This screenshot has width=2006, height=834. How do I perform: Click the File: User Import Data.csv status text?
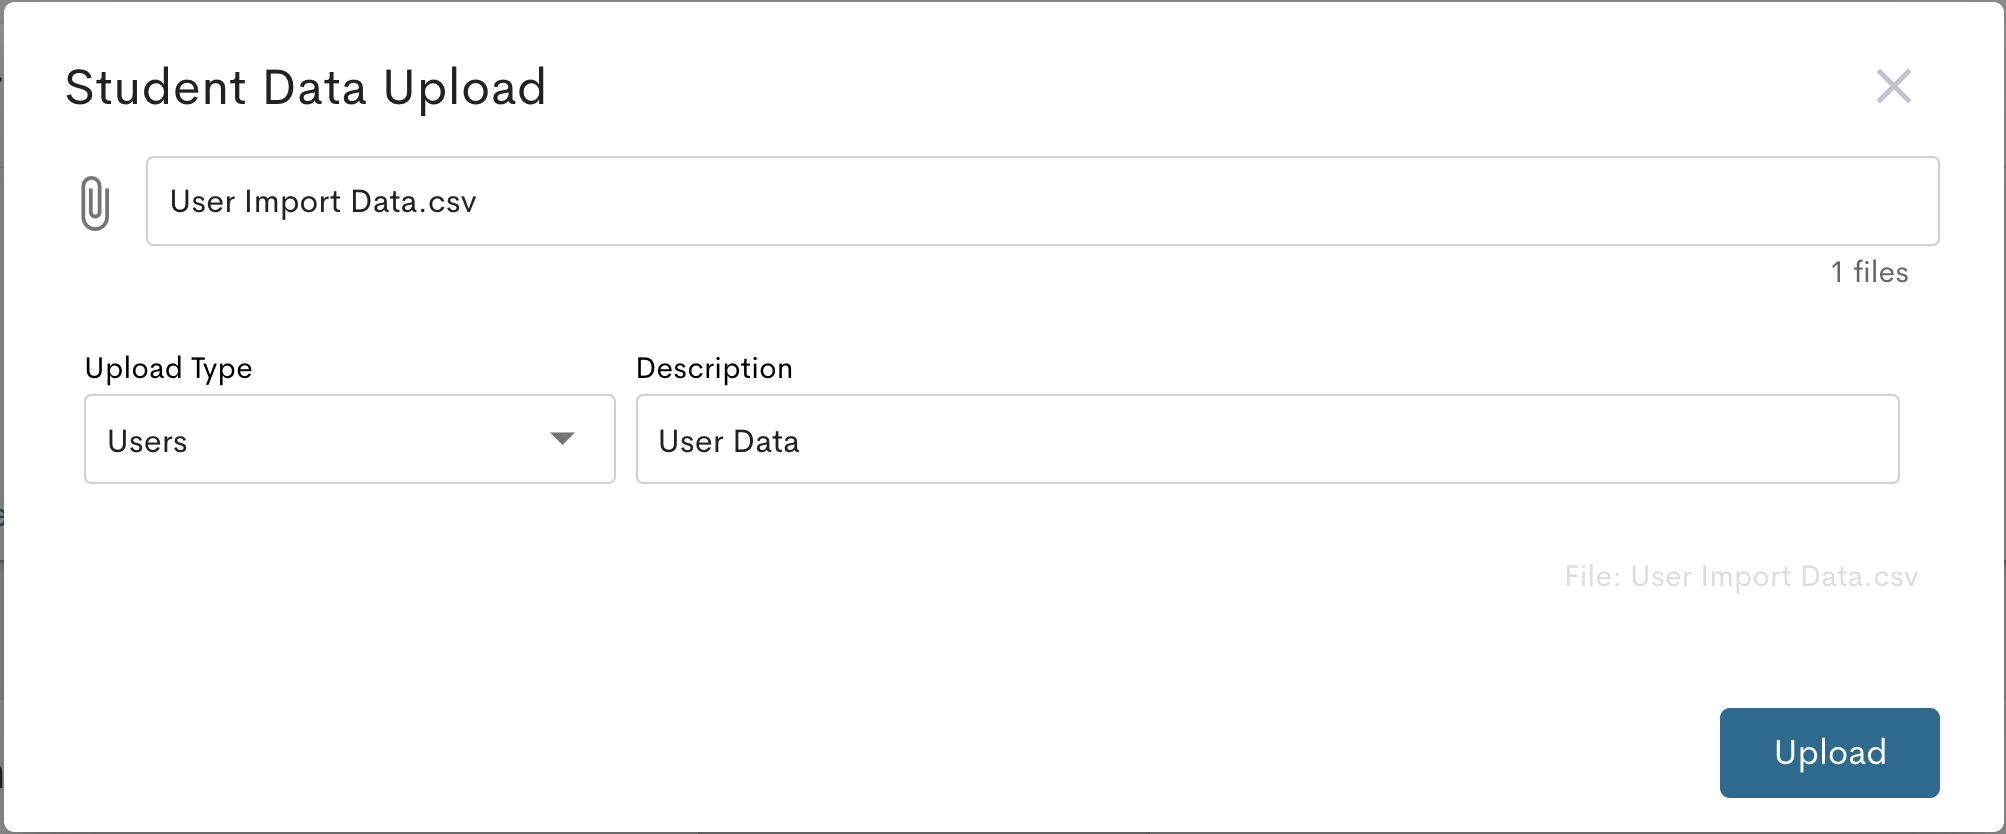coord(1742,576)
